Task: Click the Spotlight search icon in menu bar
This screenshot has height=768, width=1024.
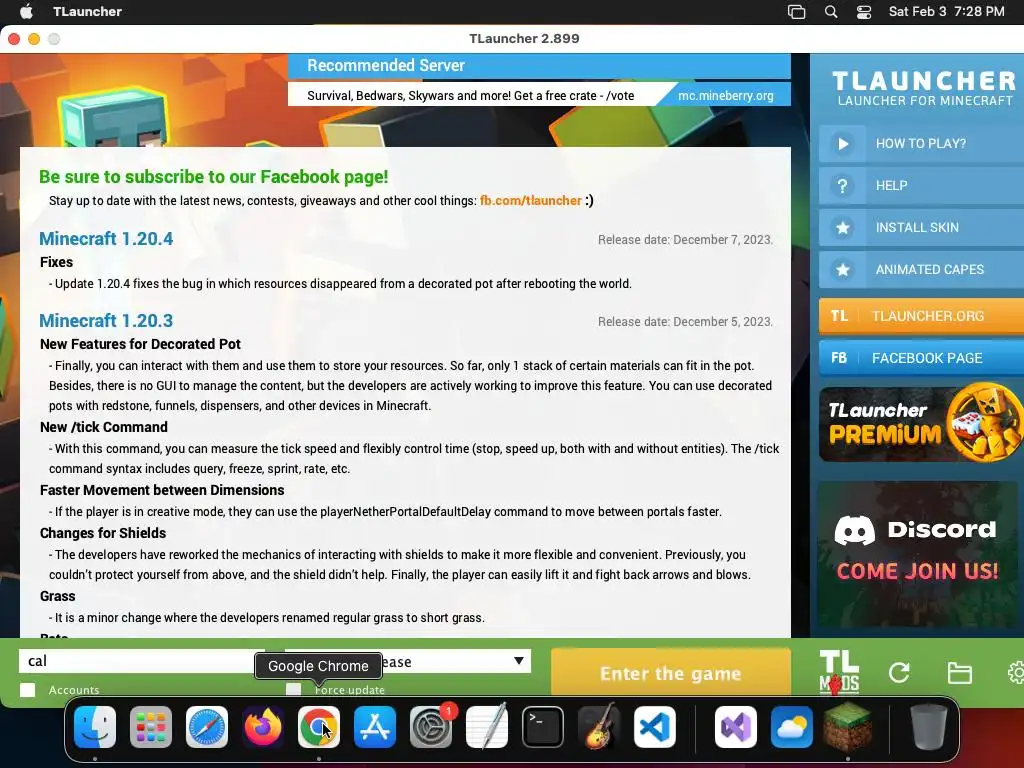Action: (x=831, y=12)
